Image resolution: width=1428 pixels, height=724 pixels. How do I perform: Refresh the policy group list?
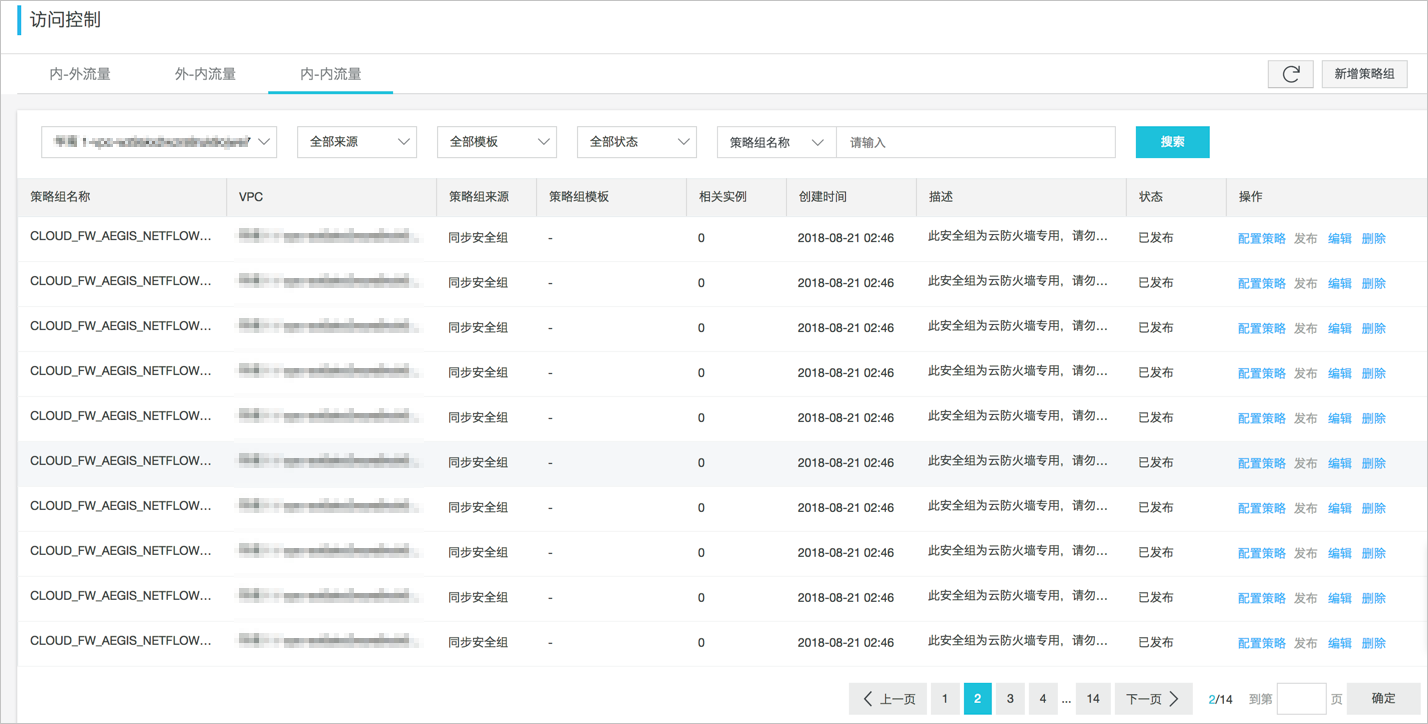pyautogui.click(x=1291, y=74)
